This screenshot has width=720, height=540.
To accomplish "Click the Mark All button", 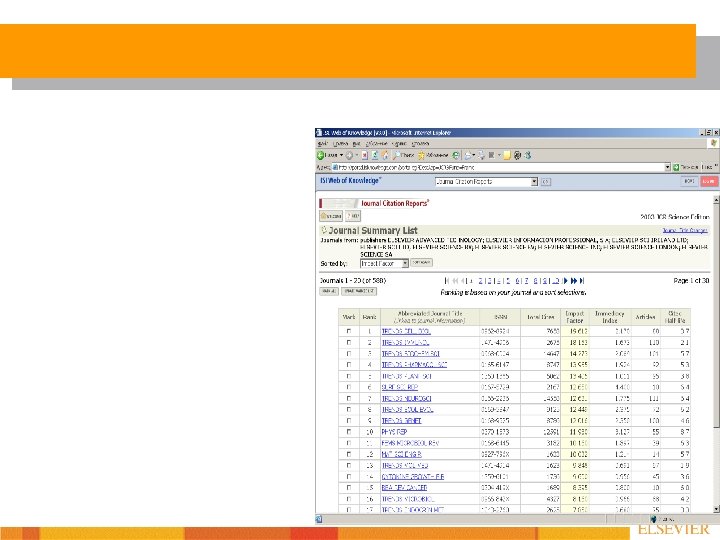I will [x=329, y=291].
